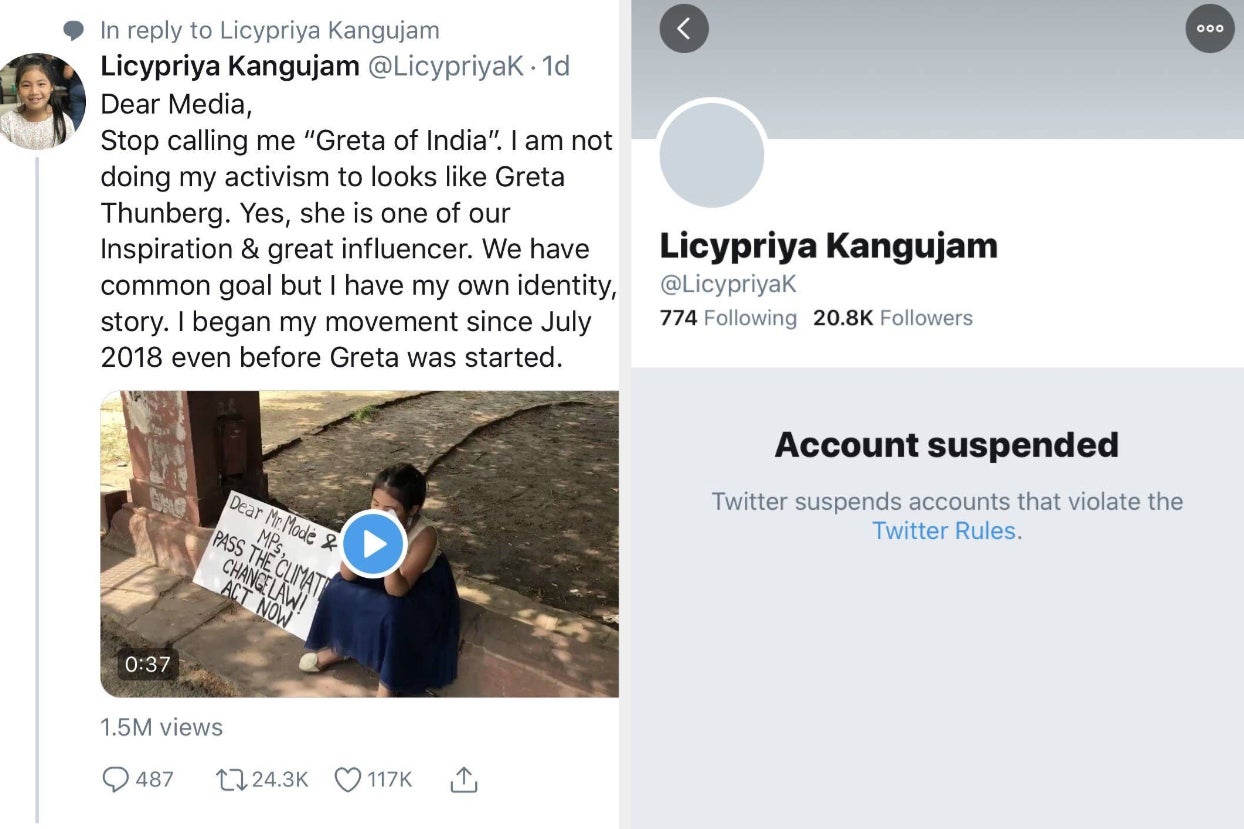
Task: Click the reply comment icon
Action: pyautogui.click(x=116, y=779)
